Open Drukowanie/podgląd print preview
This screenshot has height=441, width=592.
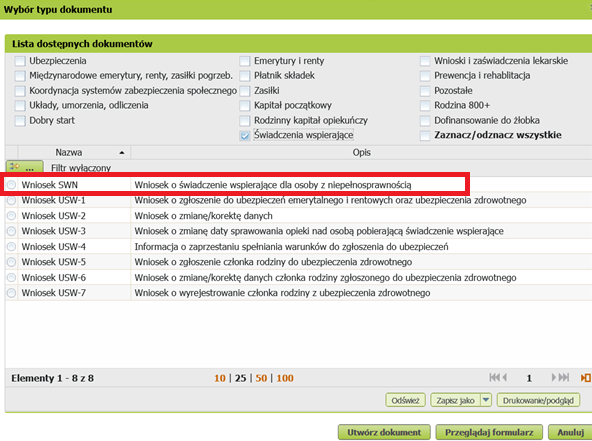click(538, 400)
